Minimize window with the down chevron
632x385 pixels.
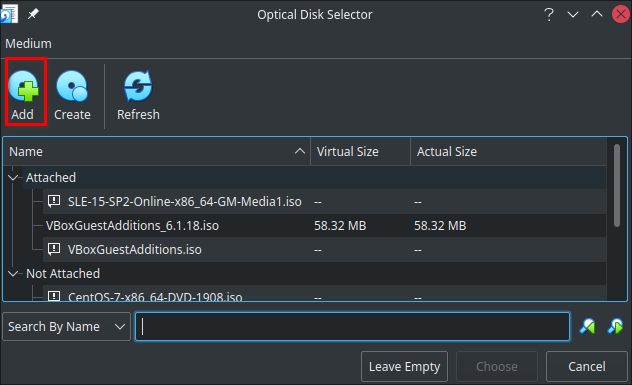(x=573, y=15)
